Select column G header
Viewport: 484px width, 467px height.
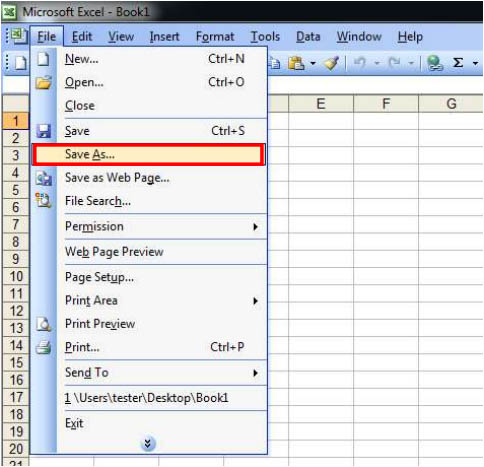pyautogui.click(x=451, y=104)
